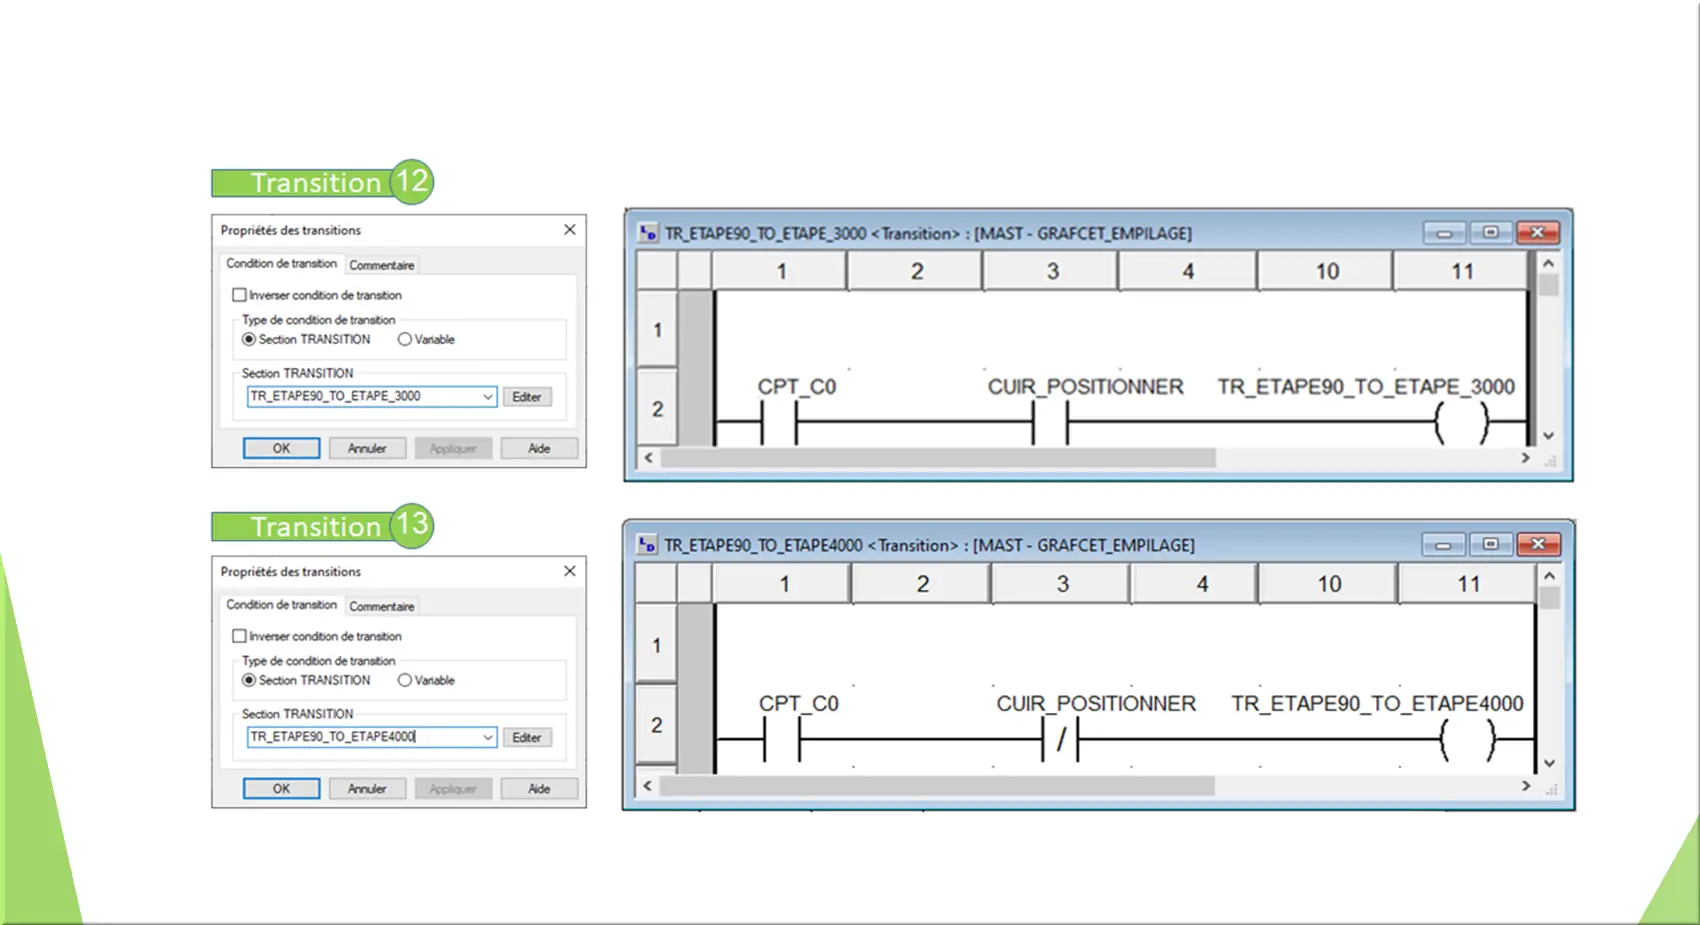Click Editer beside TR_ETAPE90_TO_ETAPE4000
1700x925 pixels.
click(x=527, y=737)
